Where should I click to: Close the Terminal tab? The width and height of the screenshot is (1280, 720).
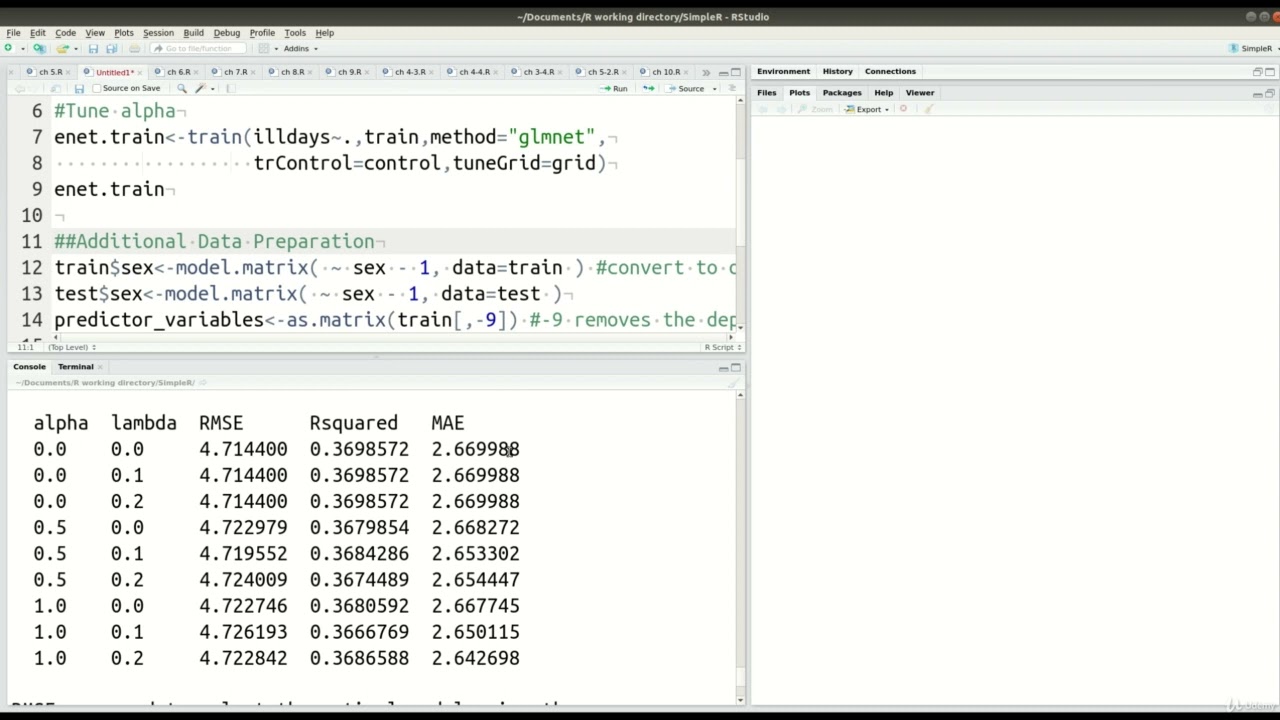click(100, 367)
